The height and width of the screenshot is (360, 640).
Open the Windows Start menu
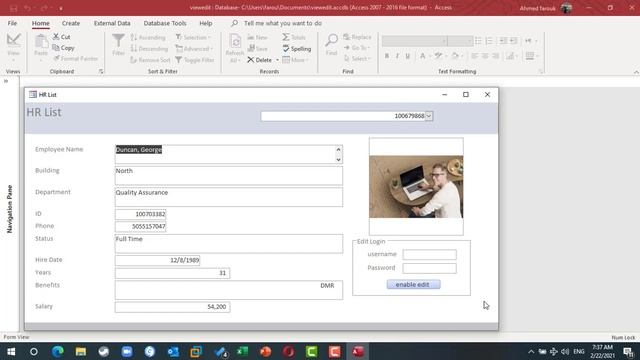[x=11, y=352]
